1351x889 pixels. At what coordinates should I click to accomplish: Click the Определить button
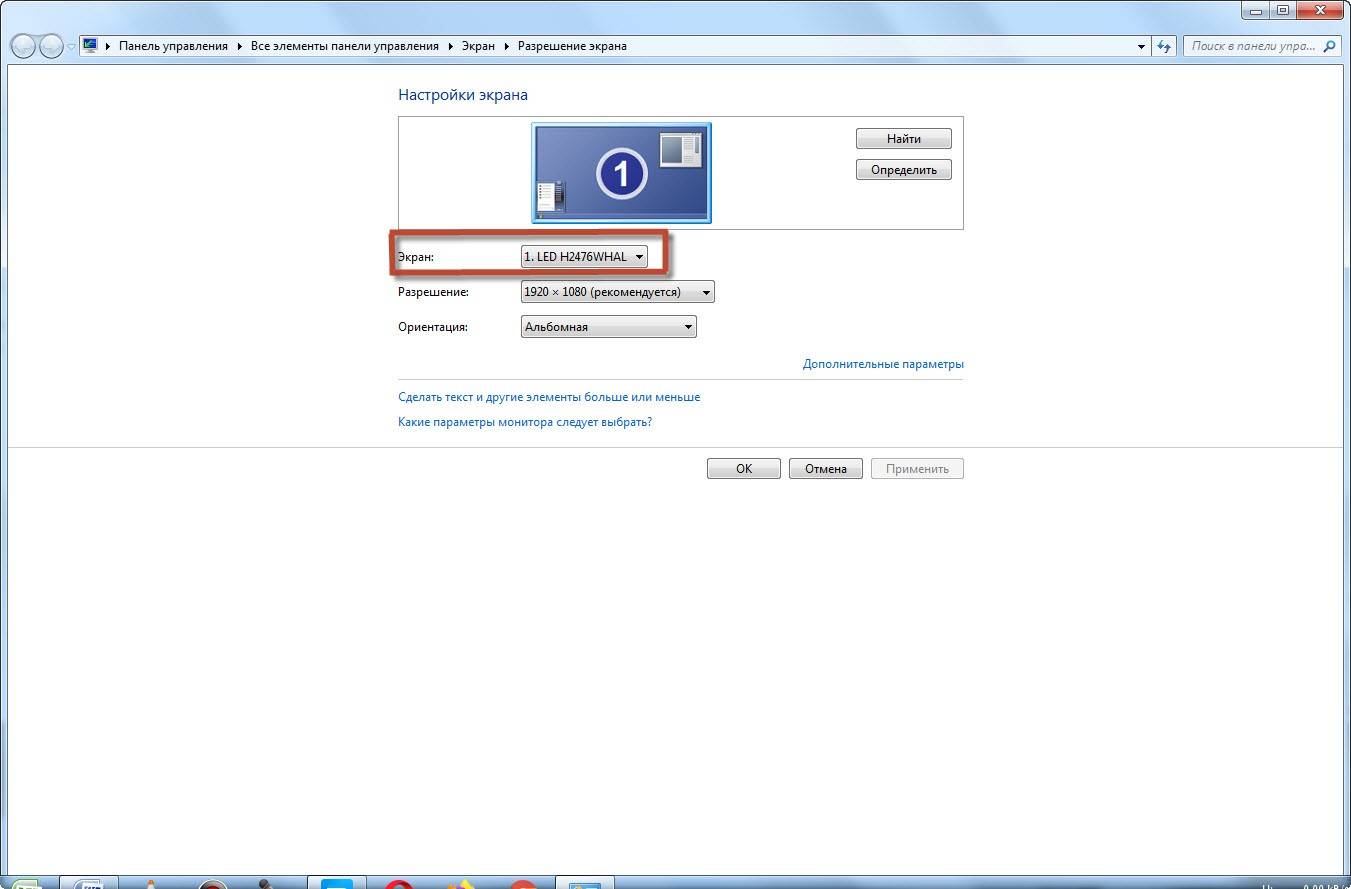903,170
